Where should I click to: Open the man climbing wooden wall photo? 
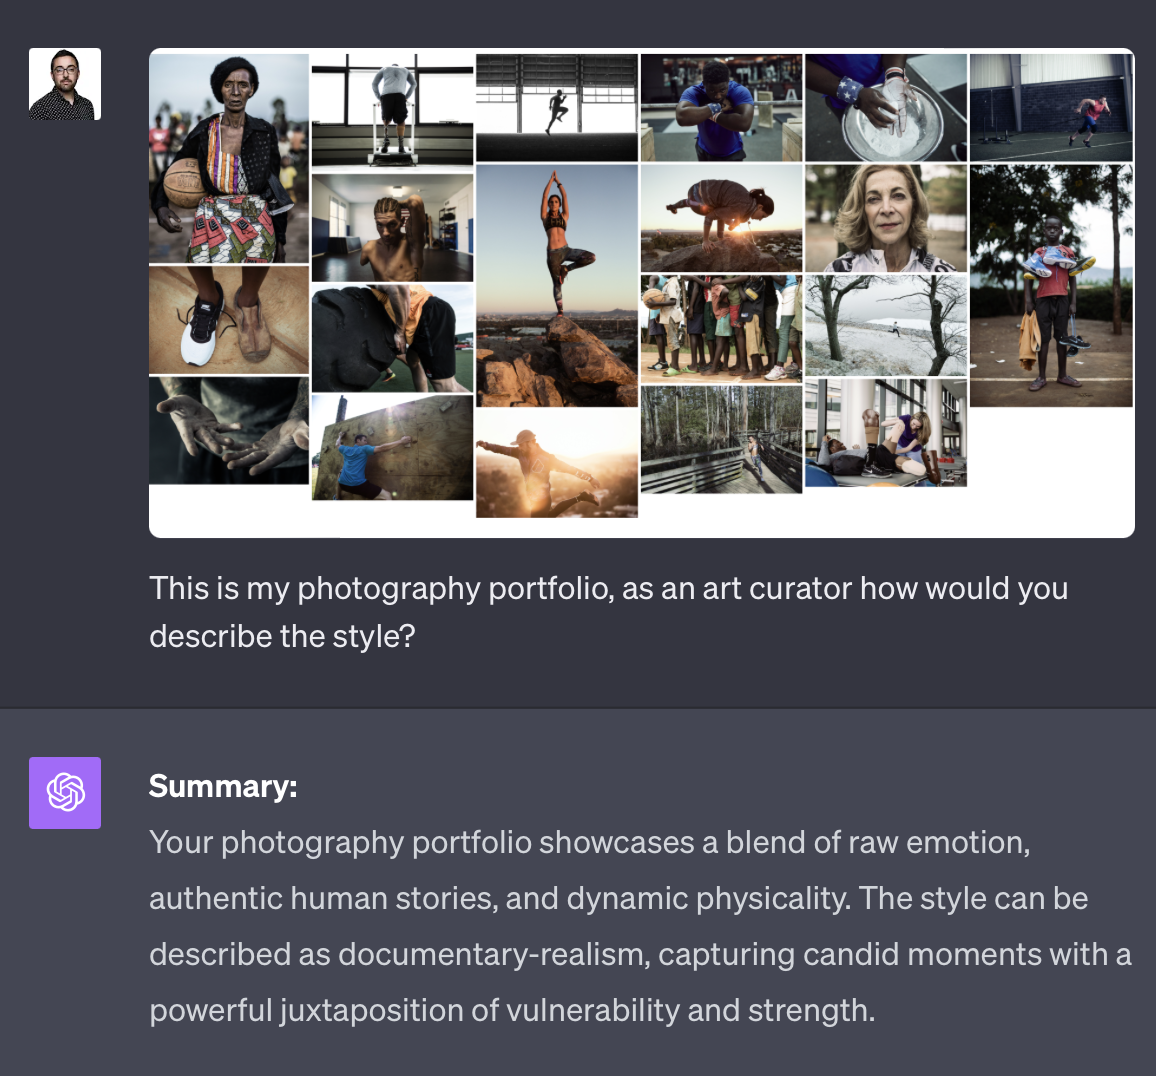coord(392,447)
